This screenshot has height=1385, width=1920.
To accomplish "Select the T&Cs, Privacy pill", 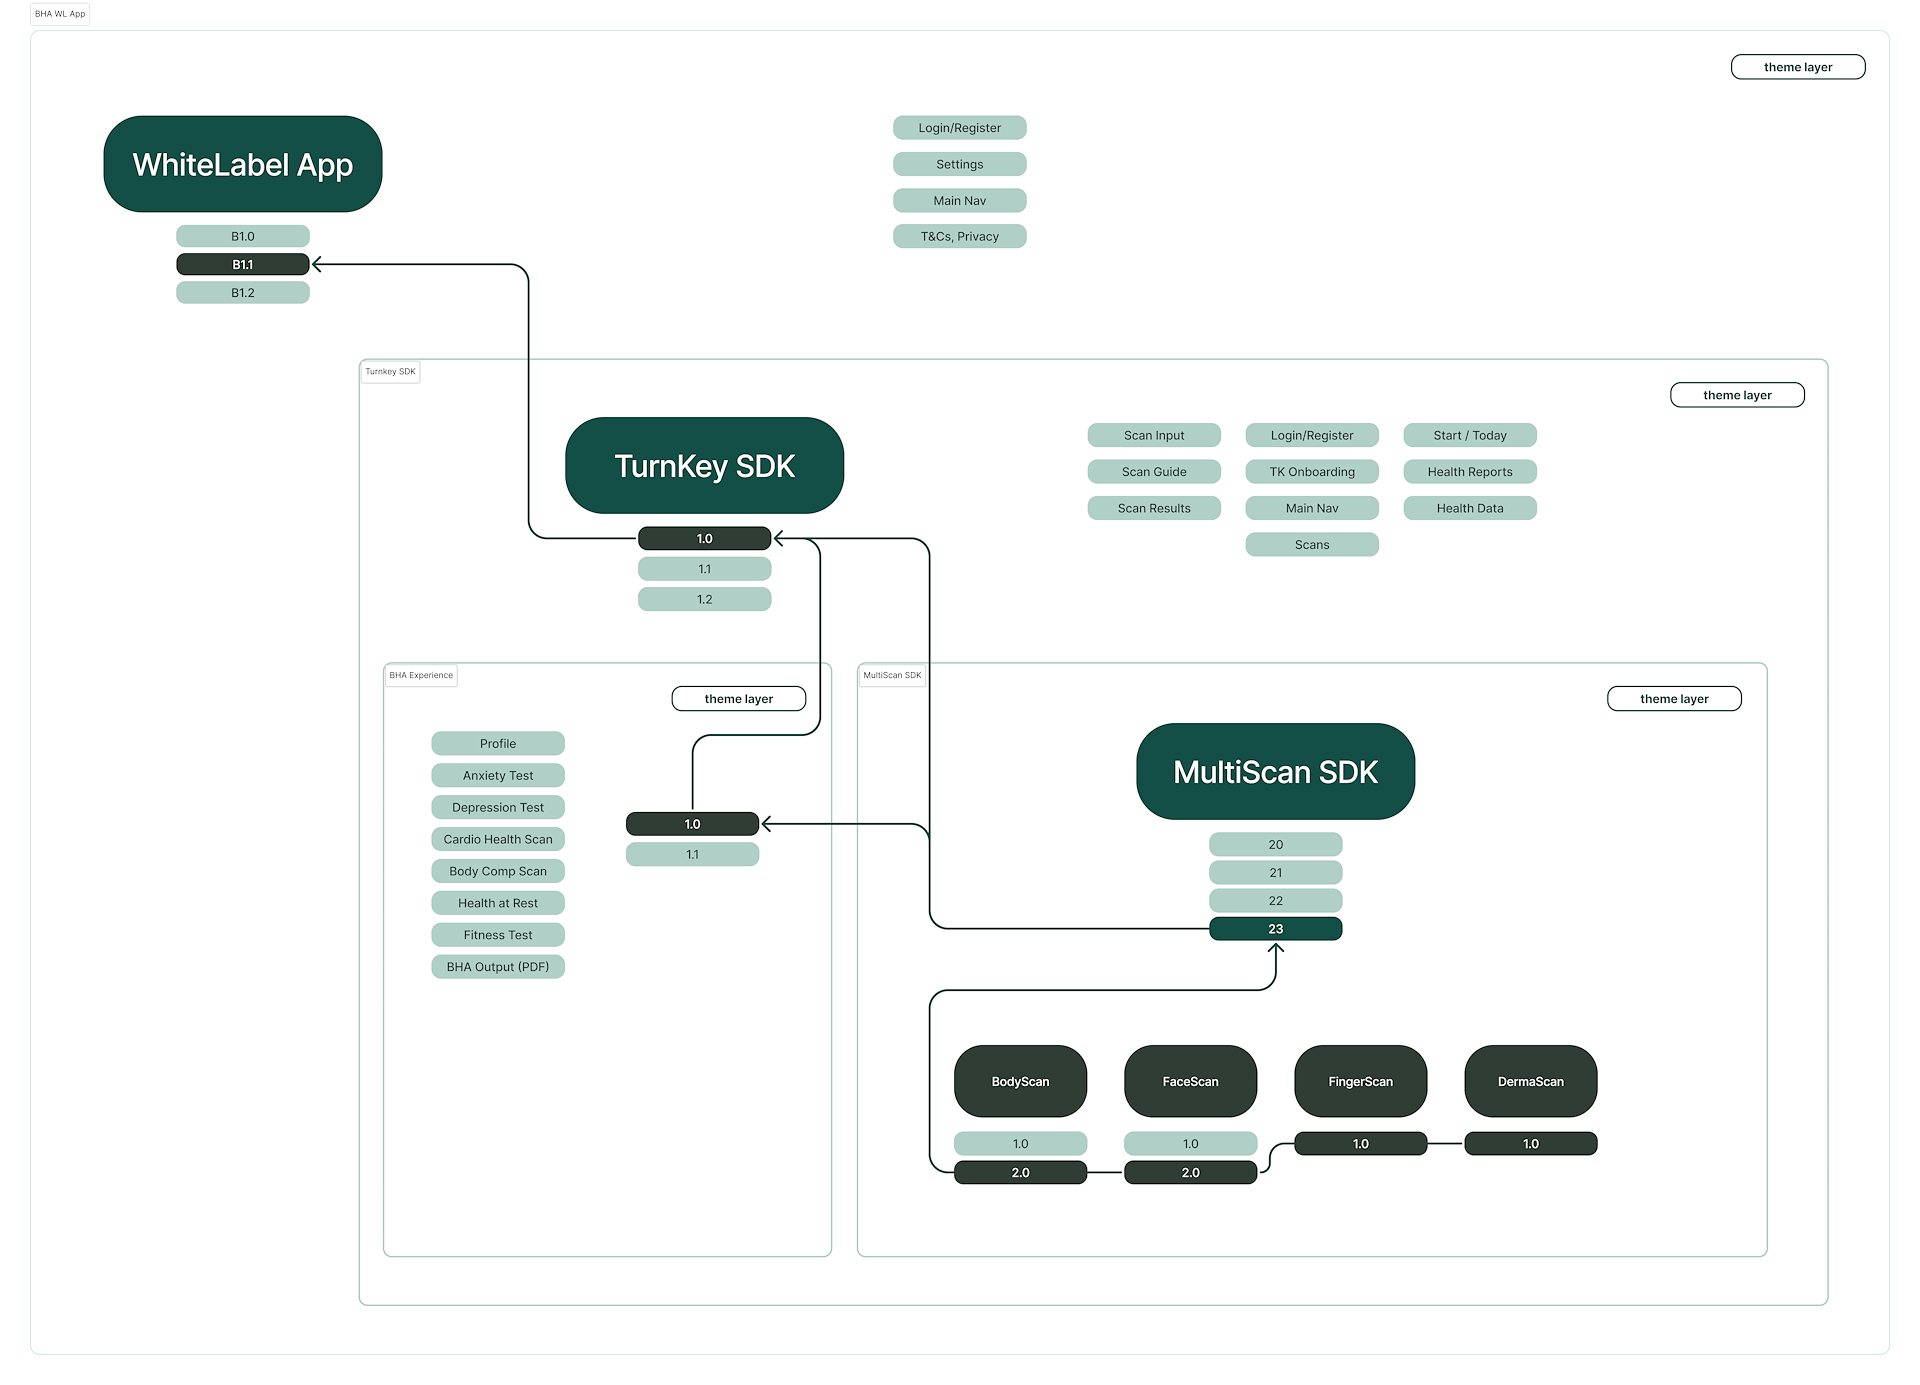I will tap(959, 237).
